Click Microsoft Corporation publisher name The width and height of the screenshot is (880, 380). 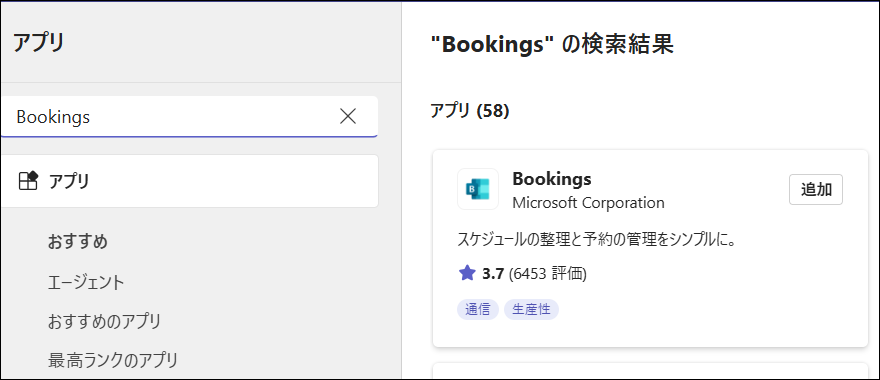tap(588, 203)
